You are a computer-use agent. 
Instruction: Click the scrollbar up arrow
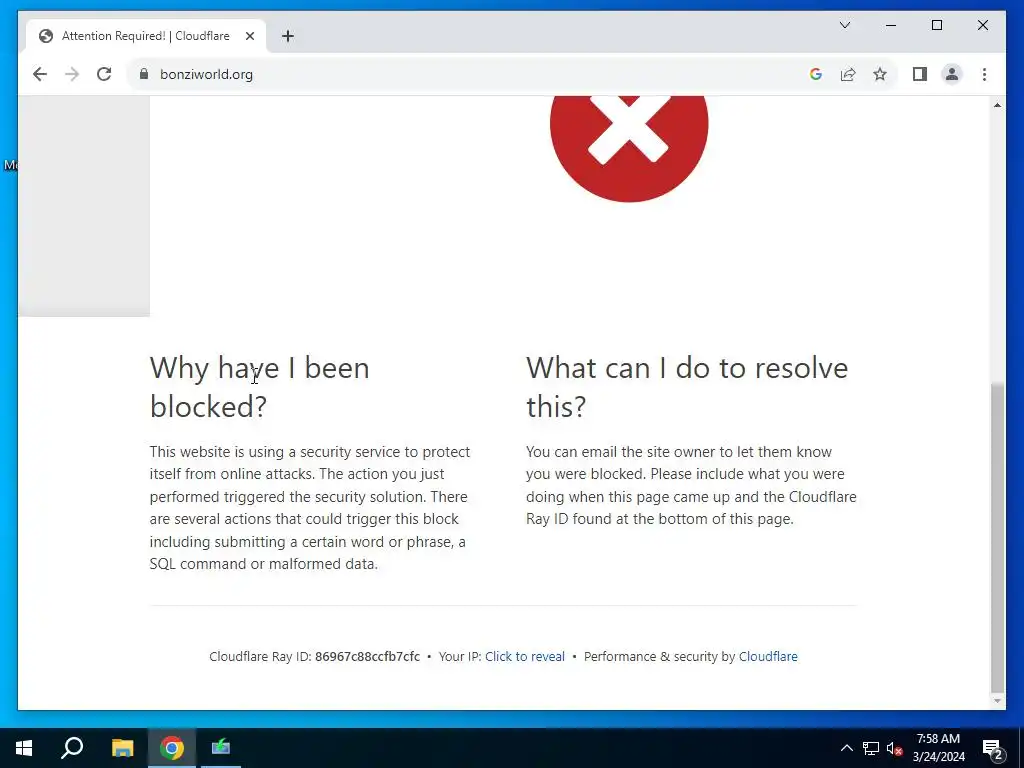pyautogui.click(x=997, y=105)
